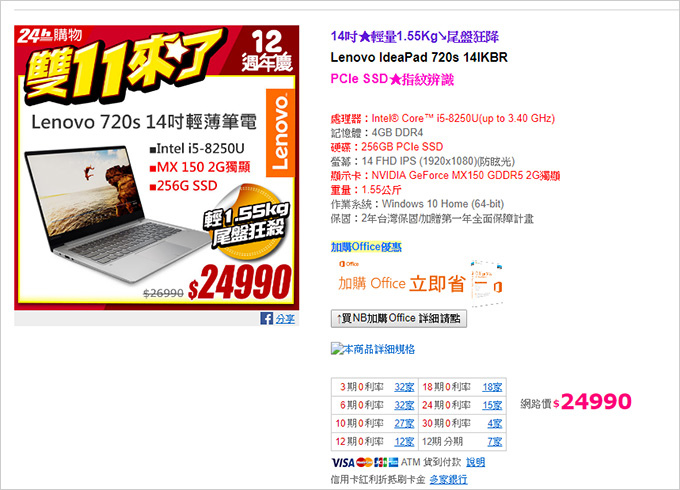Click the MasterCard payment icon
The image size is (680, 490).
[x=364, y=463]
